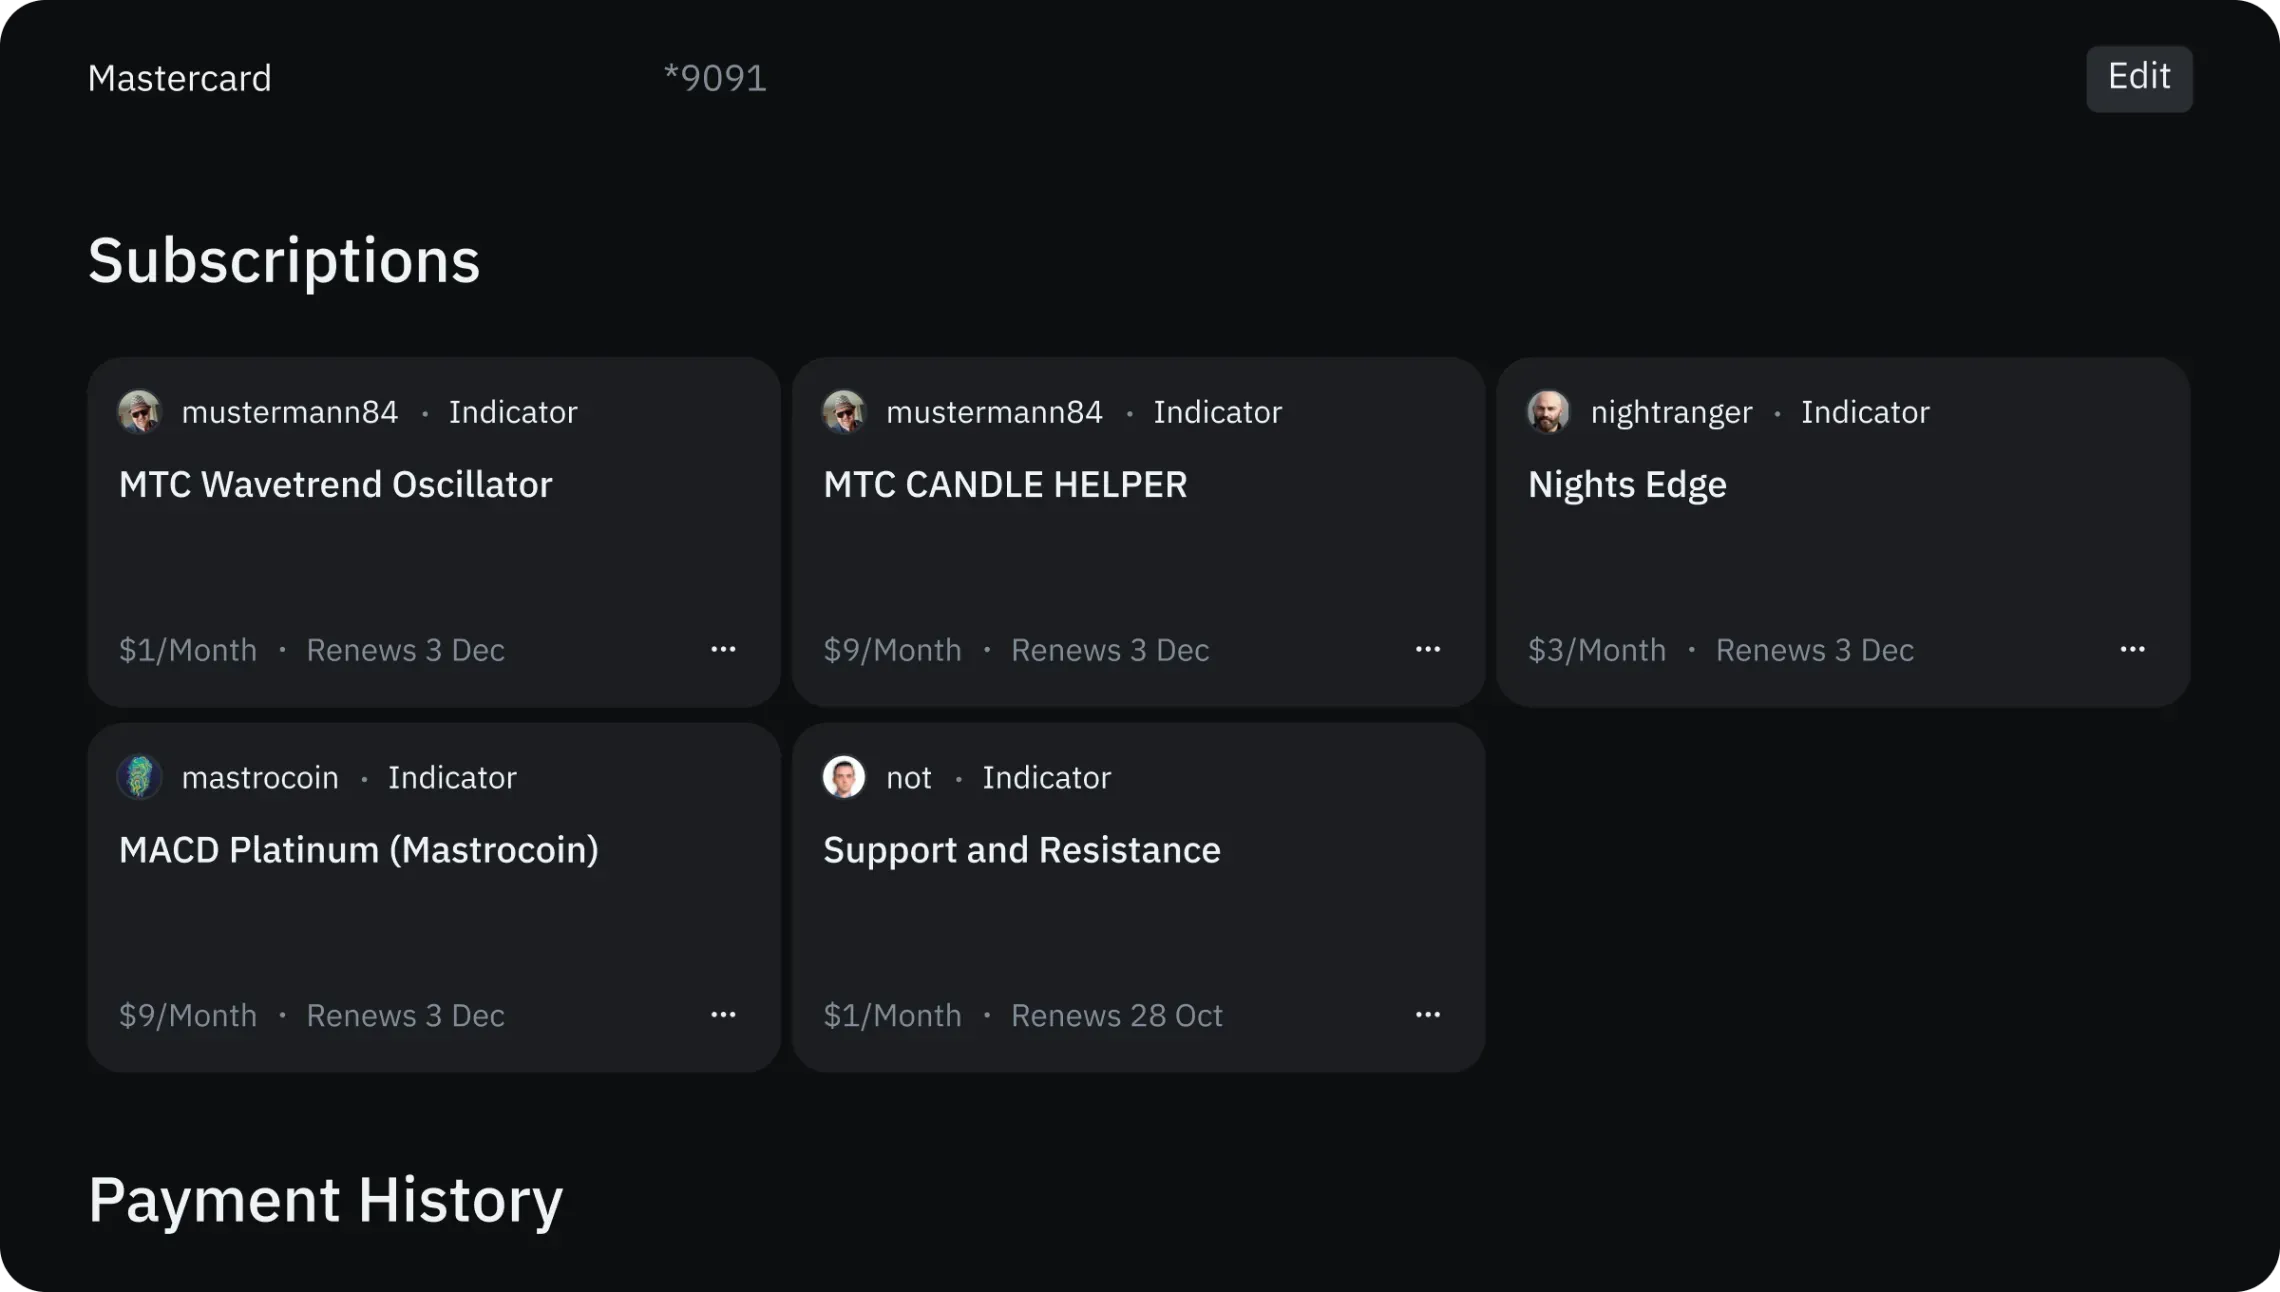Open MACD Platinum (Mastrocoin) title
Image resolution: width=2280 pixels, height=1292 pixels.
[358, 850]
